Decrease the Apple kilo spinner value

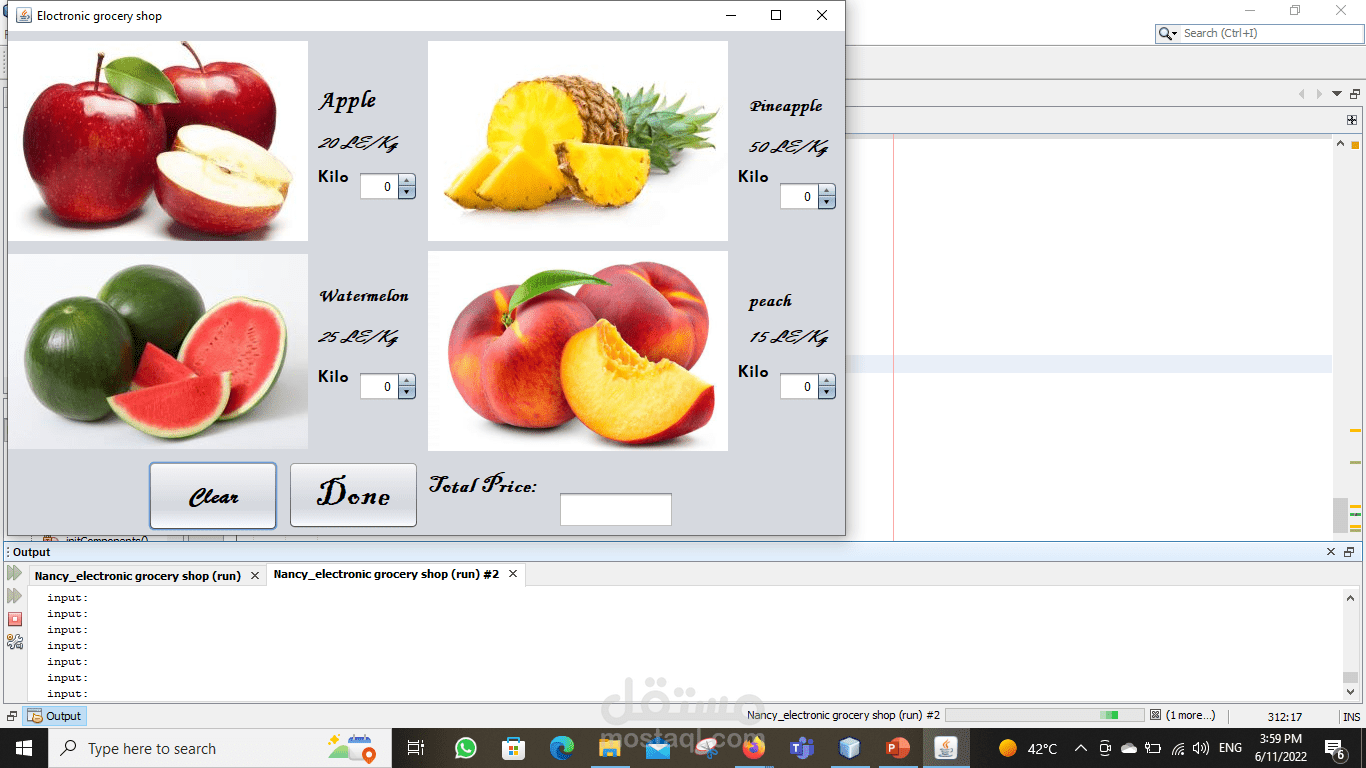(x=406, y=192)
